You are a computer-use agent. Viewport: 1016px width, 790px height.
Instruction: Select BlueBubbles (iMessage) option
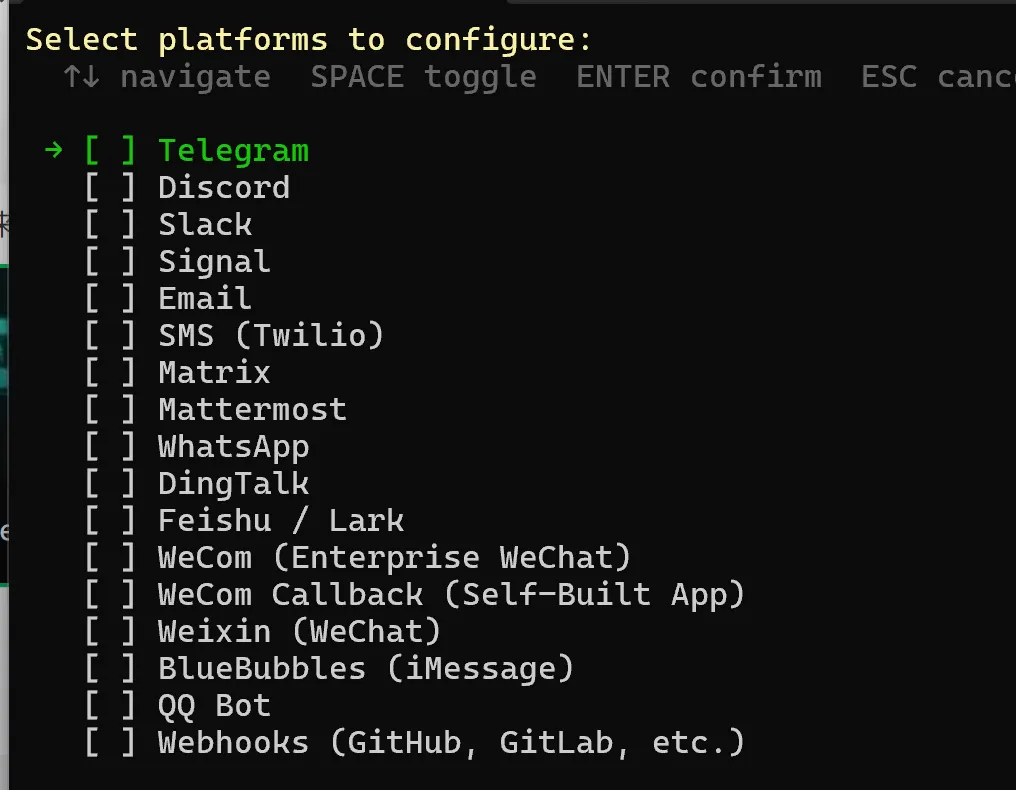pyautogui.click(x=365, y=669)
